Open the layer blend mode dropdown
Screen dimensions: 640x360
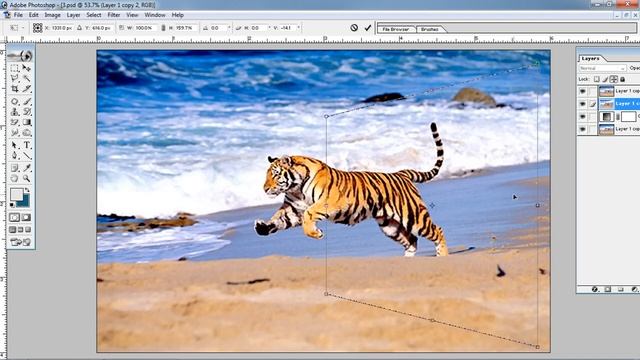pos(602,68)
